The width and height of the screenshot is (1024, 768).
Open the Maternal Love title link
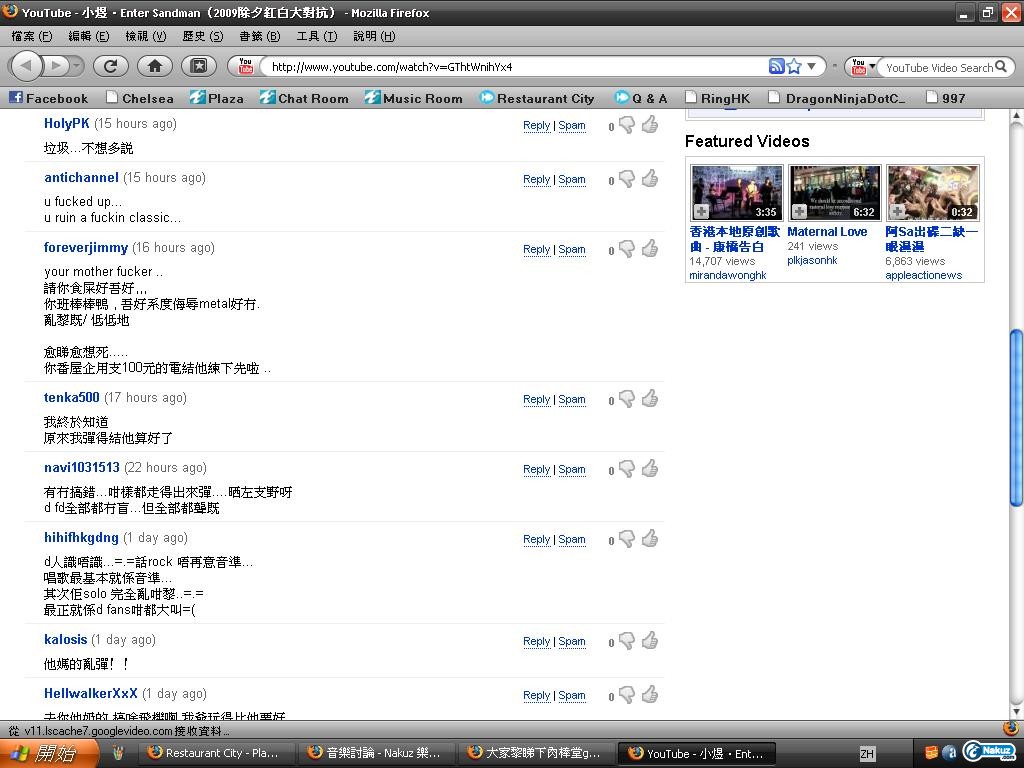827,232
